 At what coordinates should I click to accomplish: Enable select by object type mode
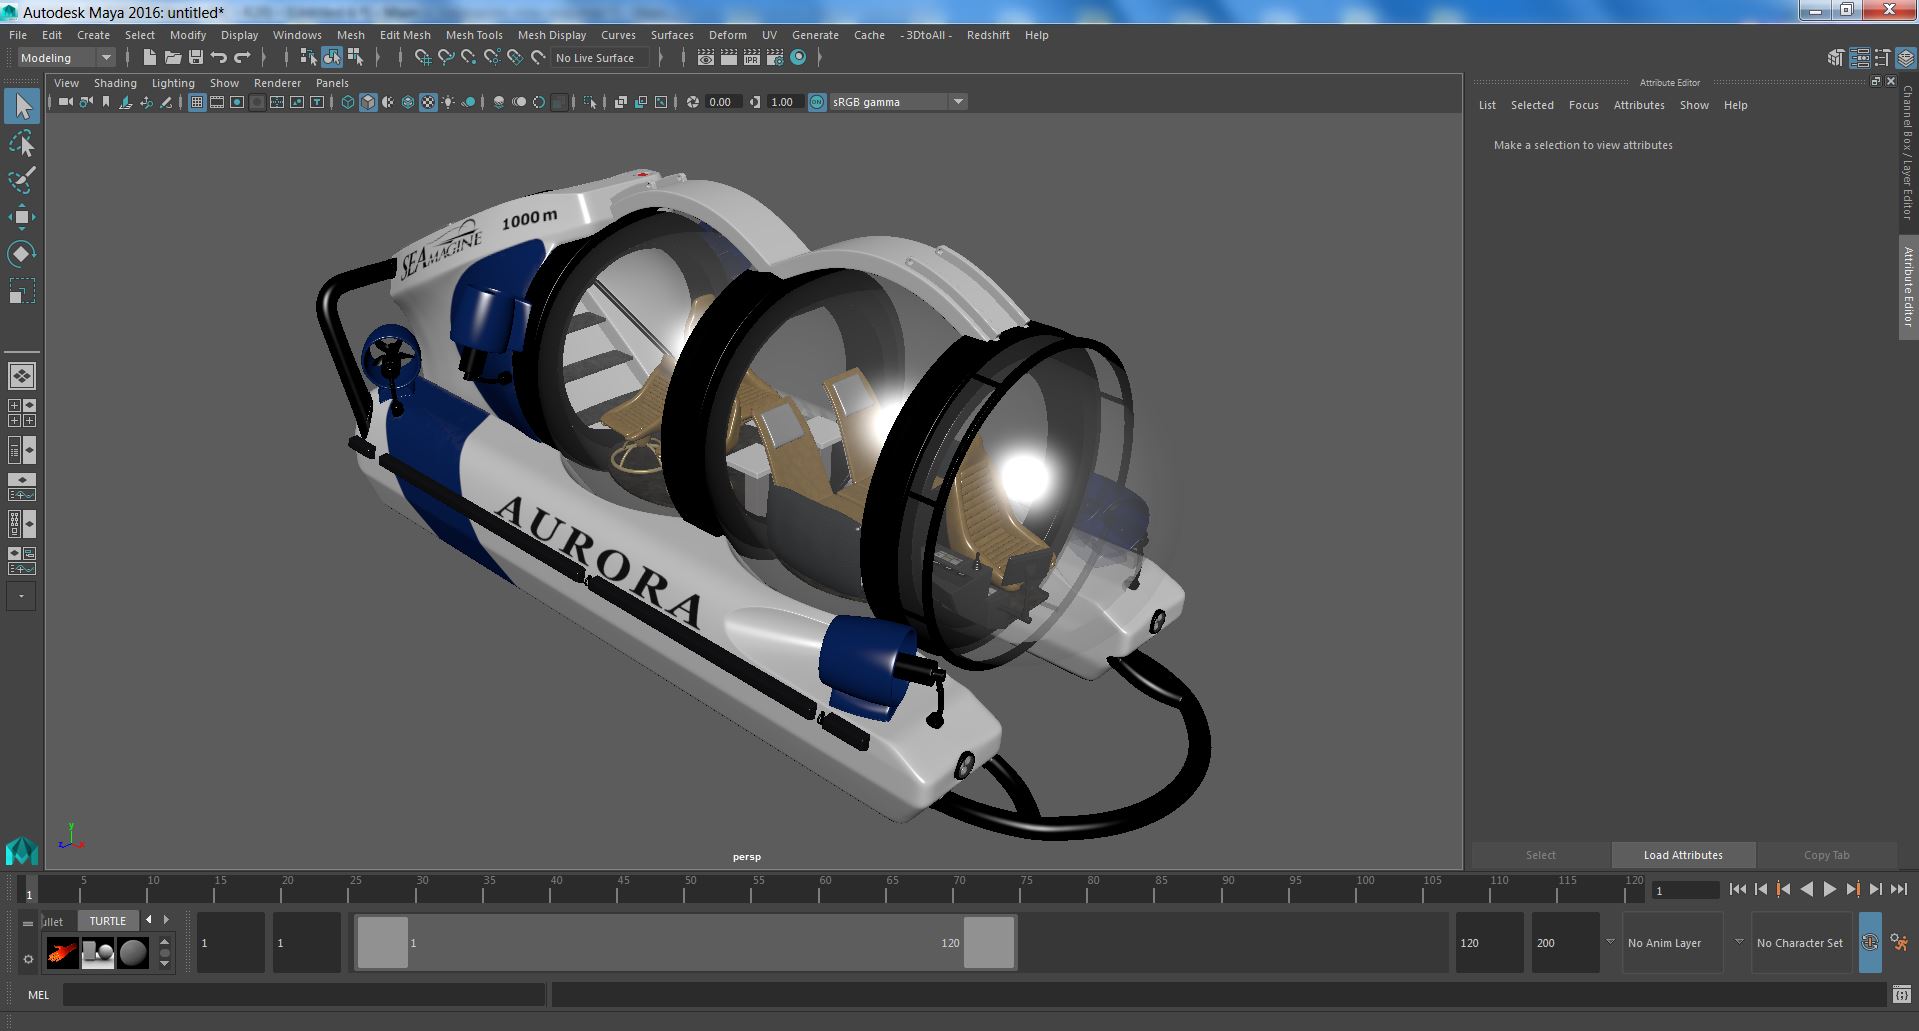pos(332,58)
